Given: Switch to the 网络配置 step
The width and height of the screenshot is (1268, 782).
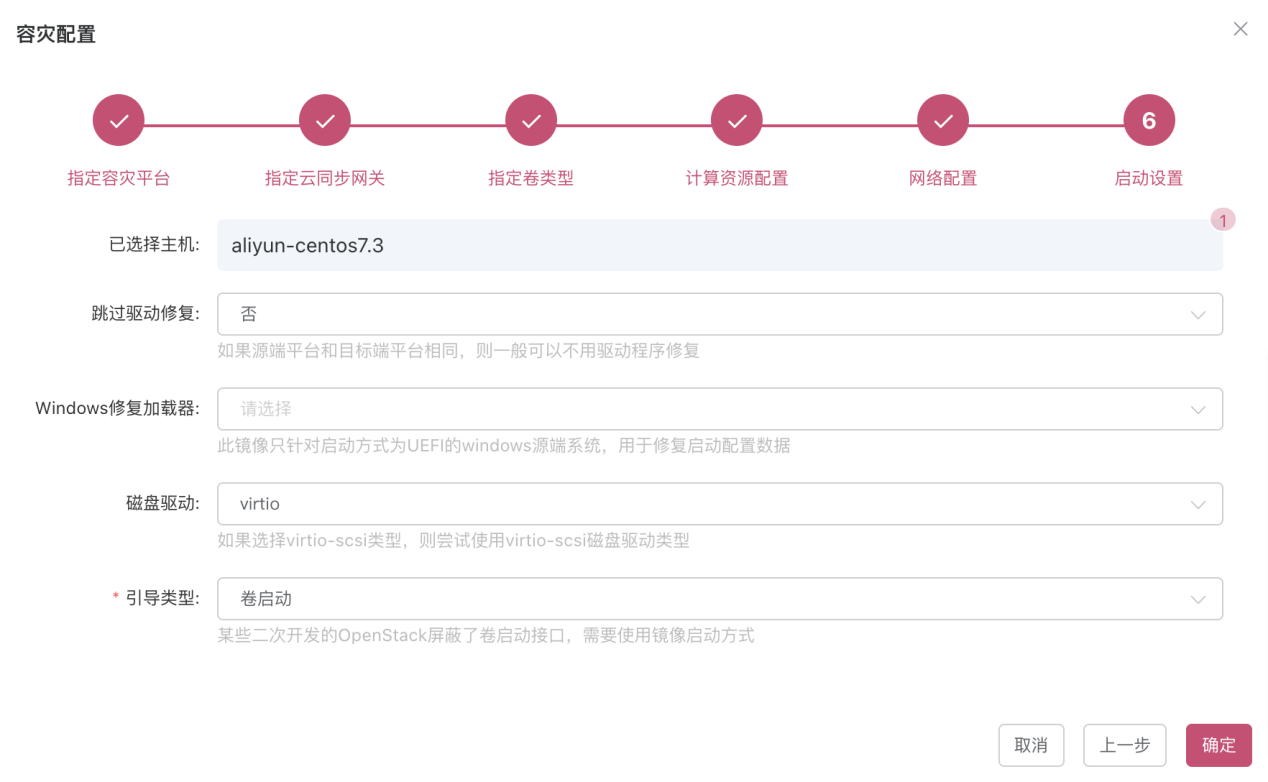Looking at the screenshot, I should click(x=942, y=178).
